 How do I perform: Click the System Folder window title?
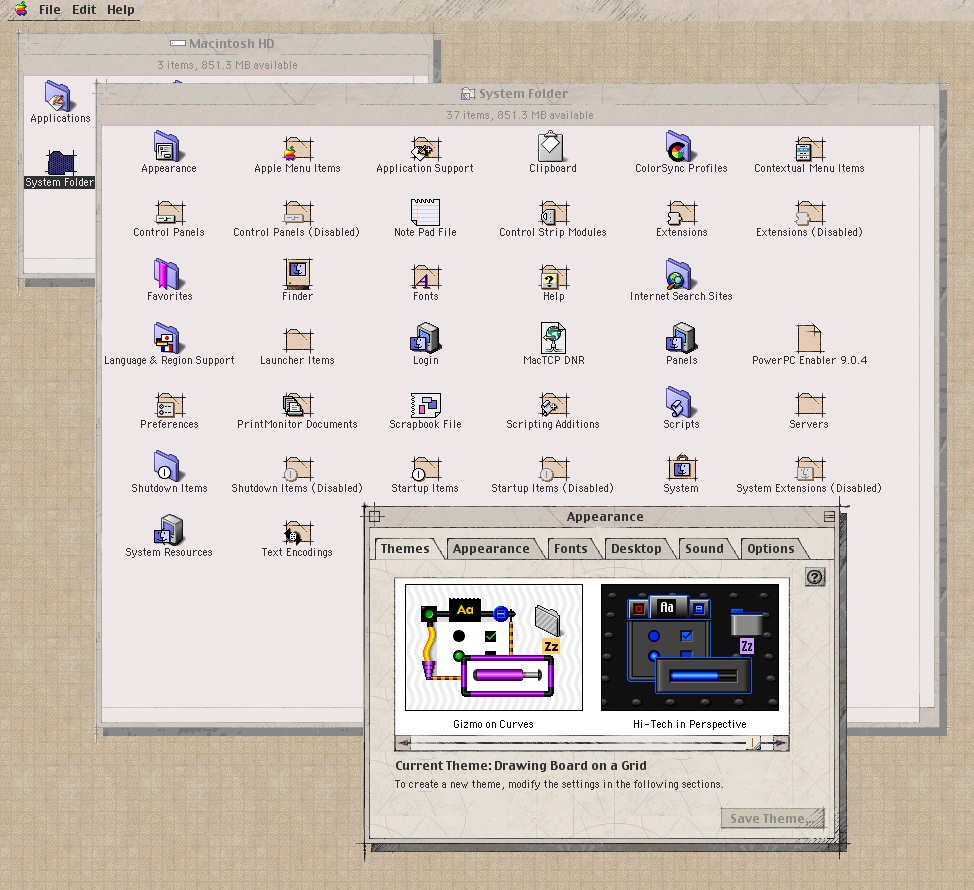pyautogui.click(x=515, y=94)
